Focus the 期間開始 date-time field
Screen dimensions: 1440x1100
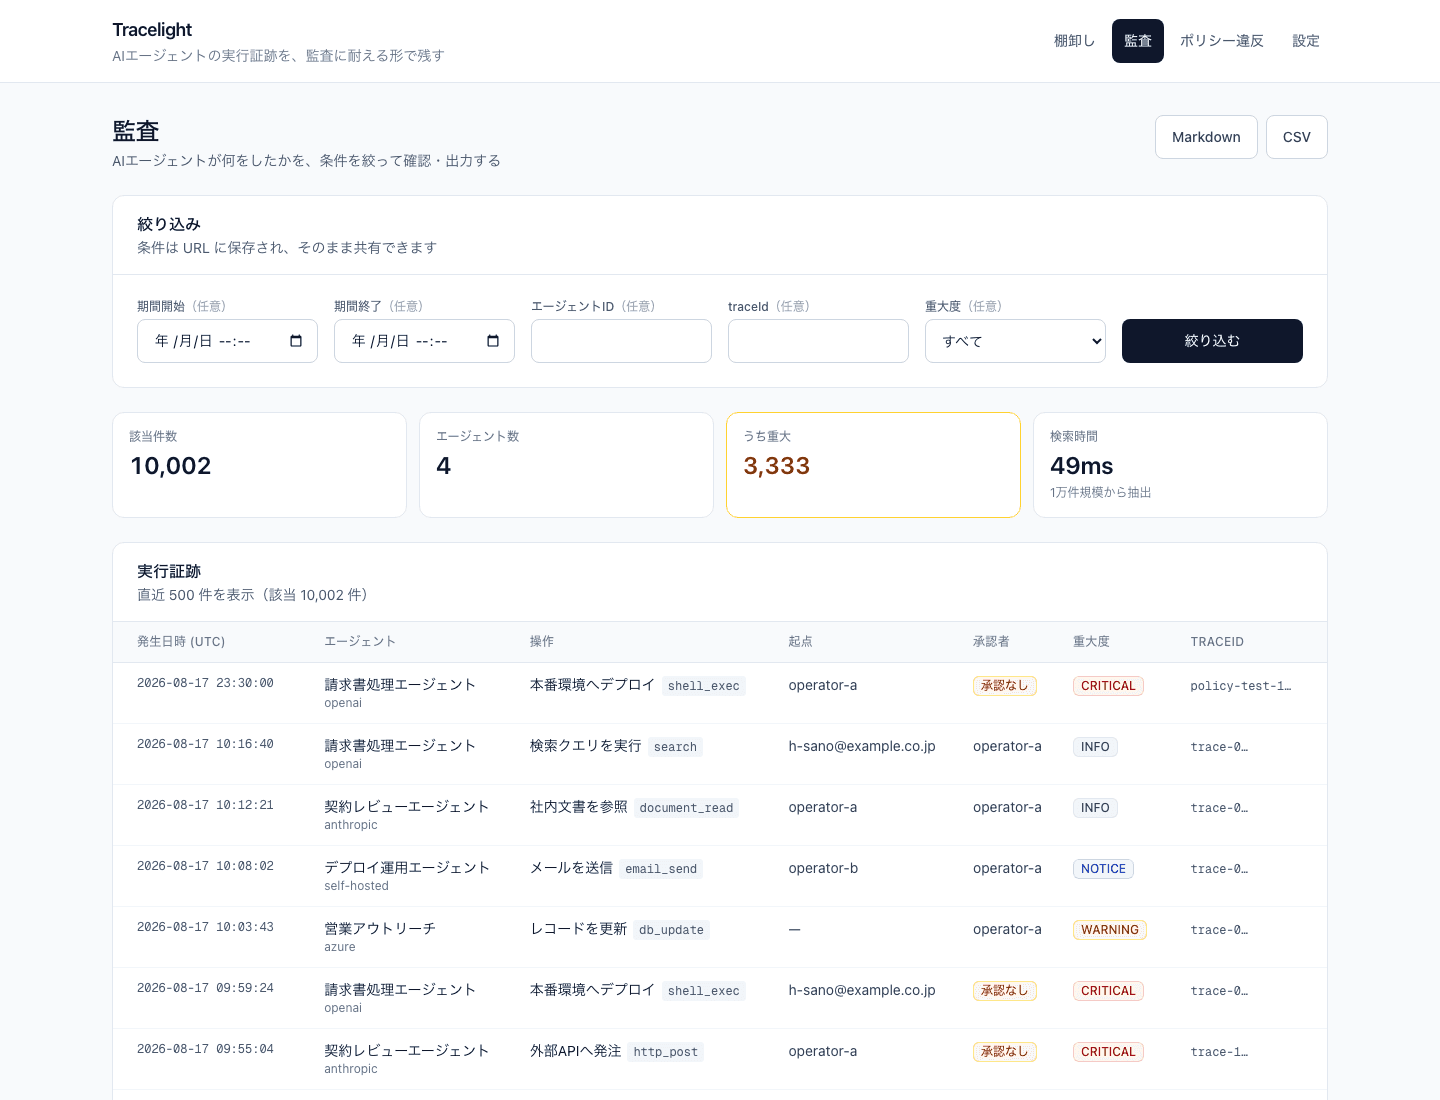(x=227, y=341)
